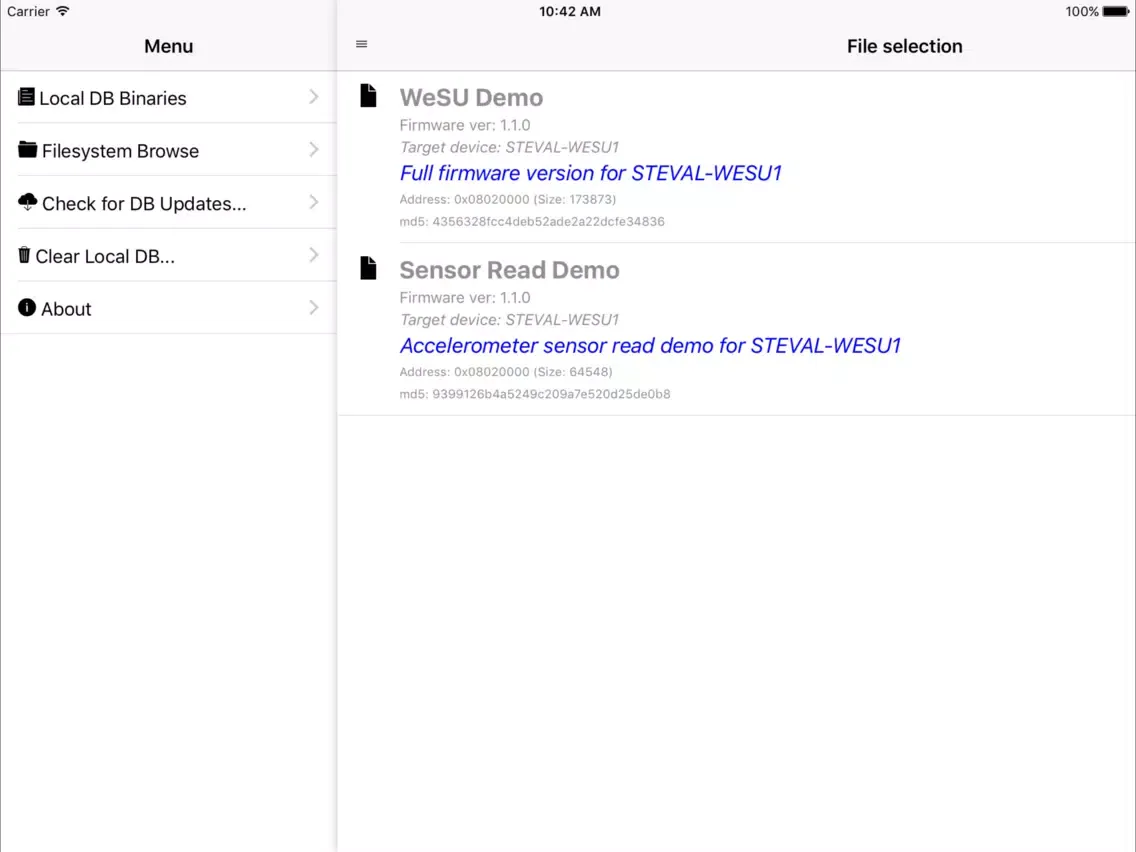
Task: Click WeSU Demo firmware ver 1.1.0 text
Action: [464, 125]
